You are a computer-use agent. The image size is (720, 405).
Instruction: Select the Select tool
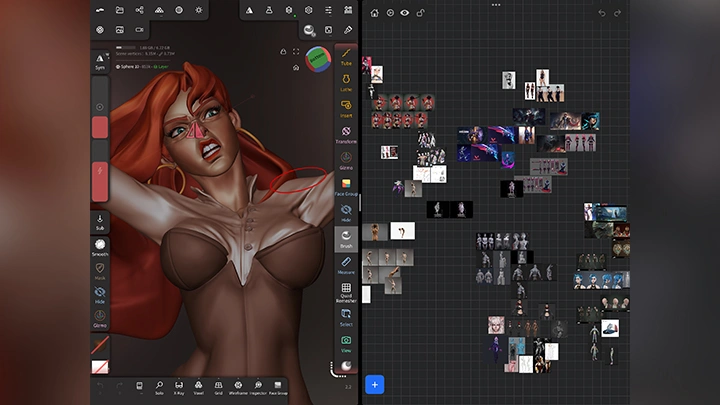(346, 318)
